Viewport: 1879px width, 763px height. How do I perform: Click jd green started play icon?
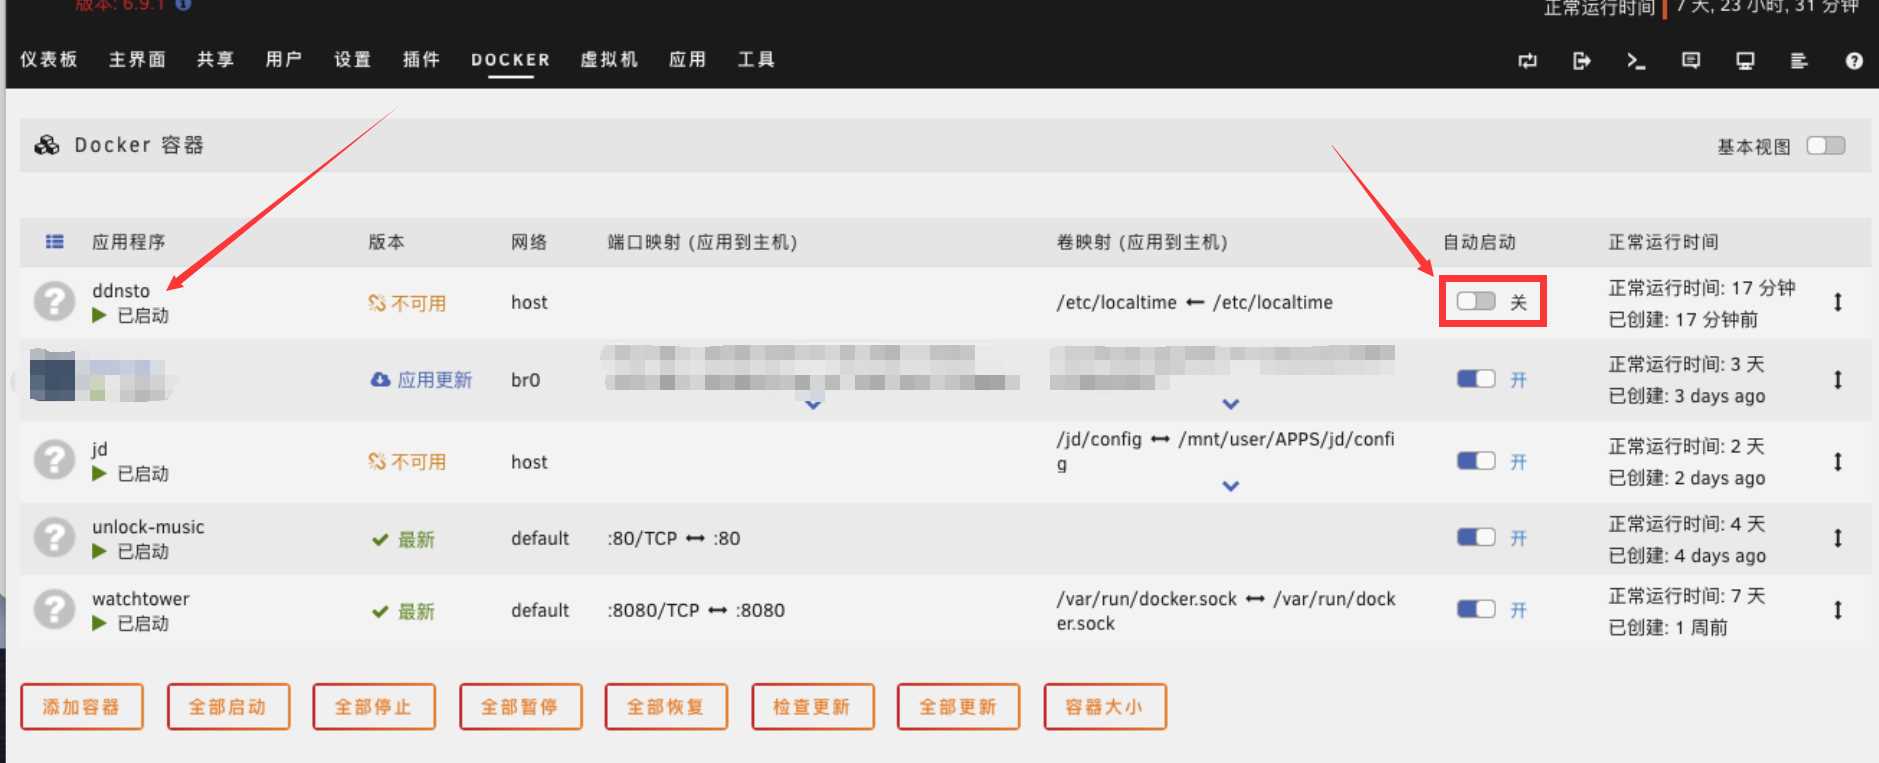pos(99,473)
